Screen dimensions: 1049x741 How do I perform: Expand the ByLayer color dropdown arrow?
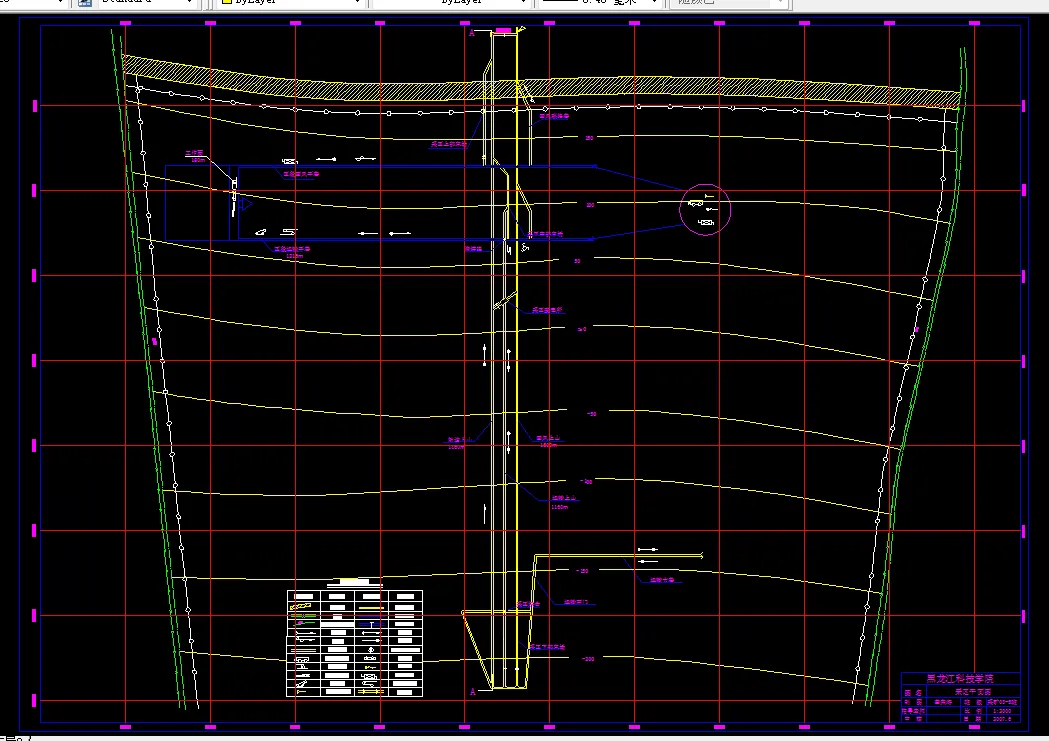[357, 3]
